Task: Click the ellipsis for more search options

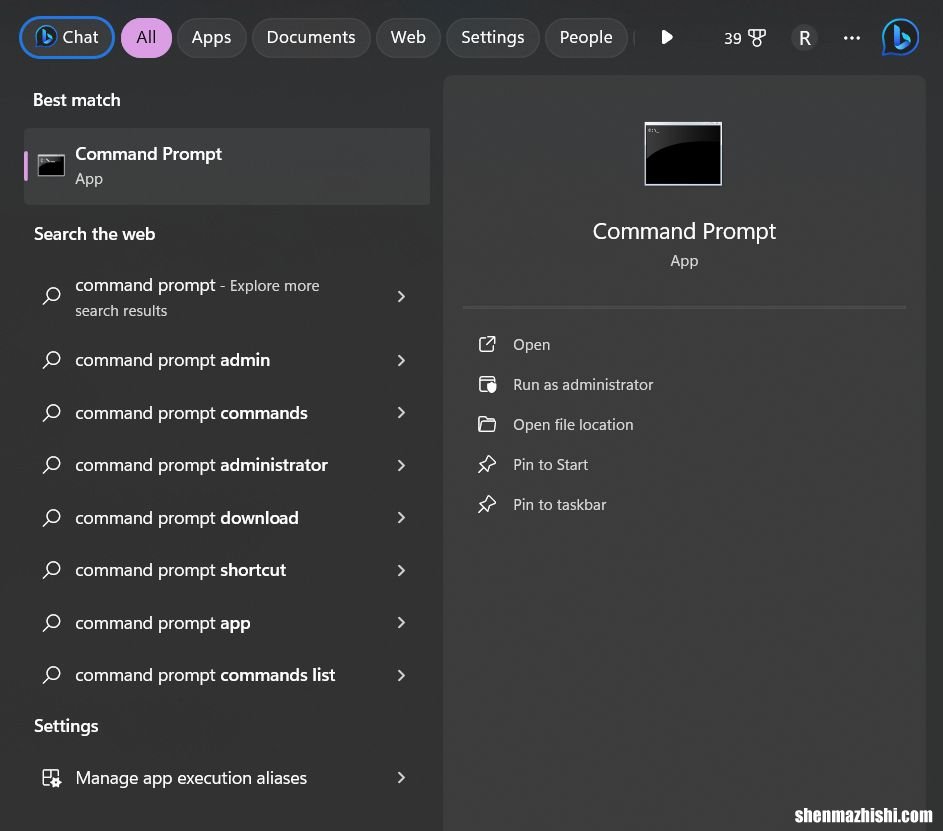Action: click(x=851, y=37)
